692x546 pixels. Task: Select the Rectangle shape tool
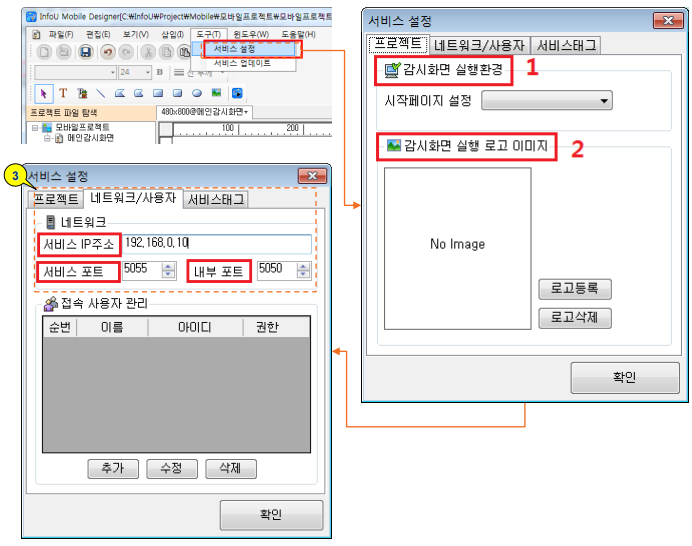tap(158, 93)
